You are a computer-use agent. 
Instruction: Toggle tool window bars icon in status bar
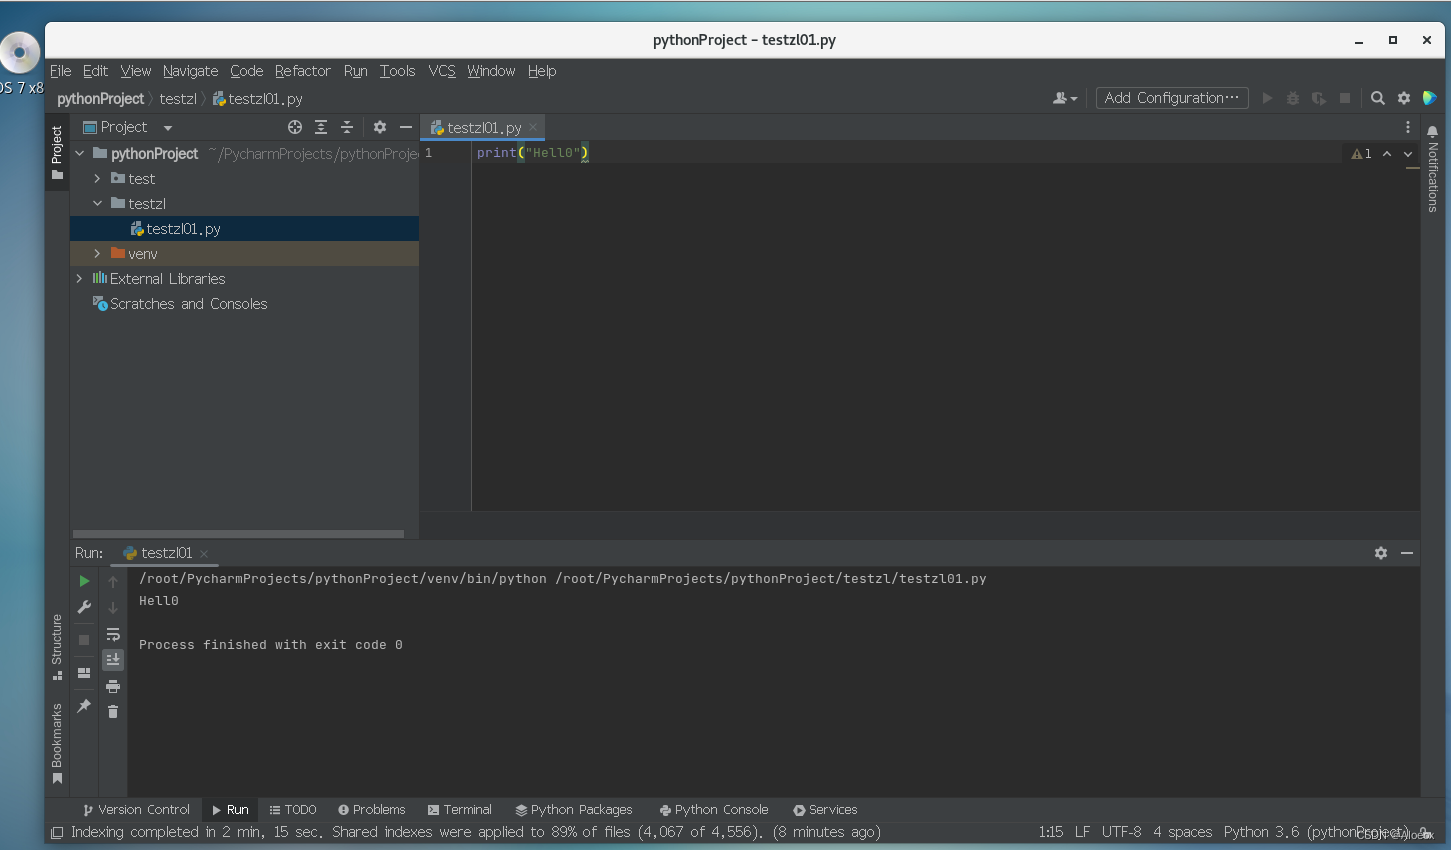[x=57, y=832]
